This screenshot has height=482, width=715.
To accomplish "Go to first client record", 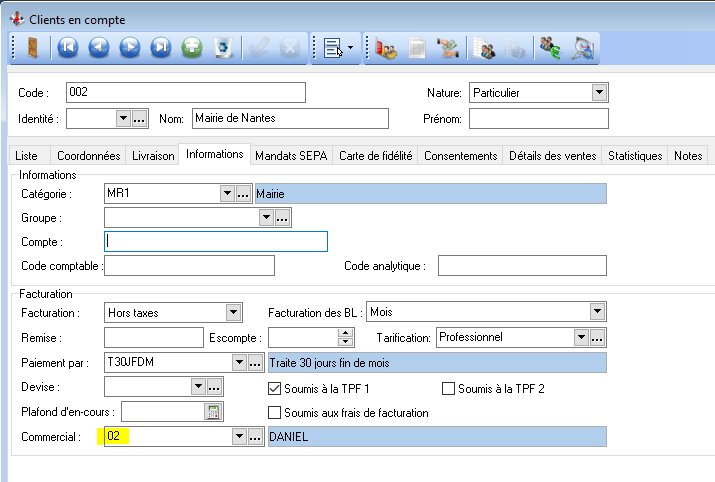I will (67, 47).
